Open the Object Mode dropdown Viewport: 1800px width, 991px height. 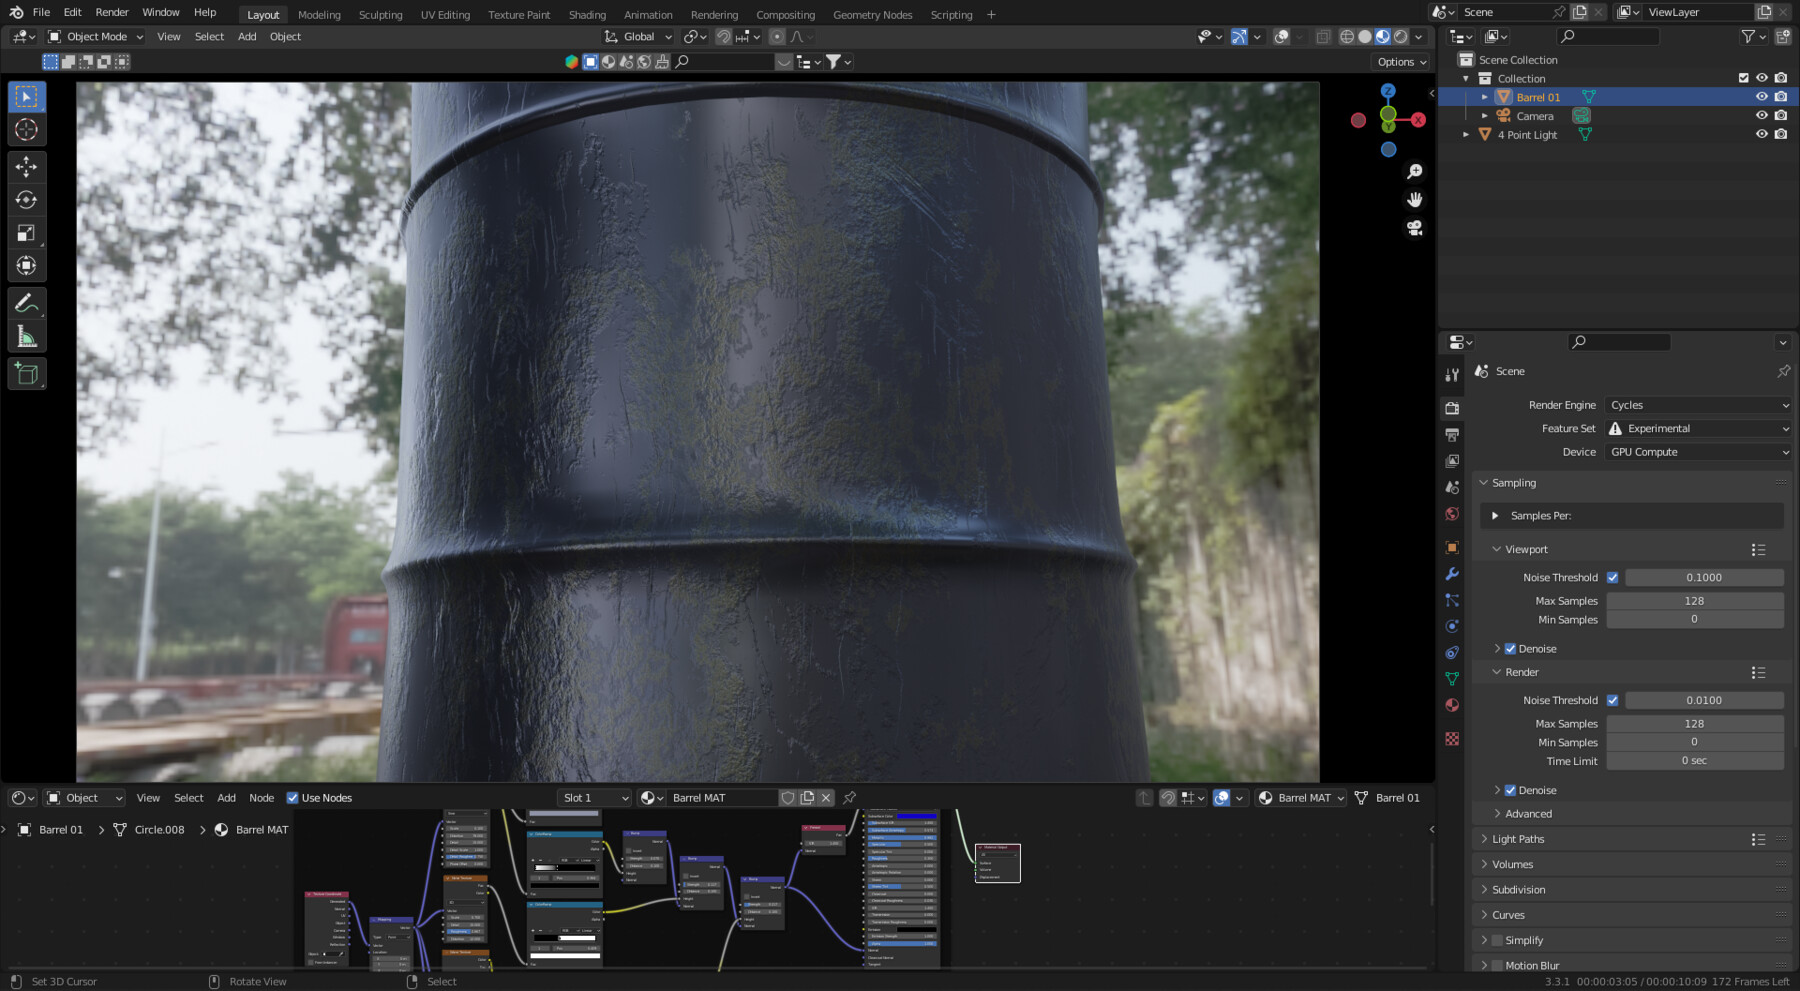95,36
